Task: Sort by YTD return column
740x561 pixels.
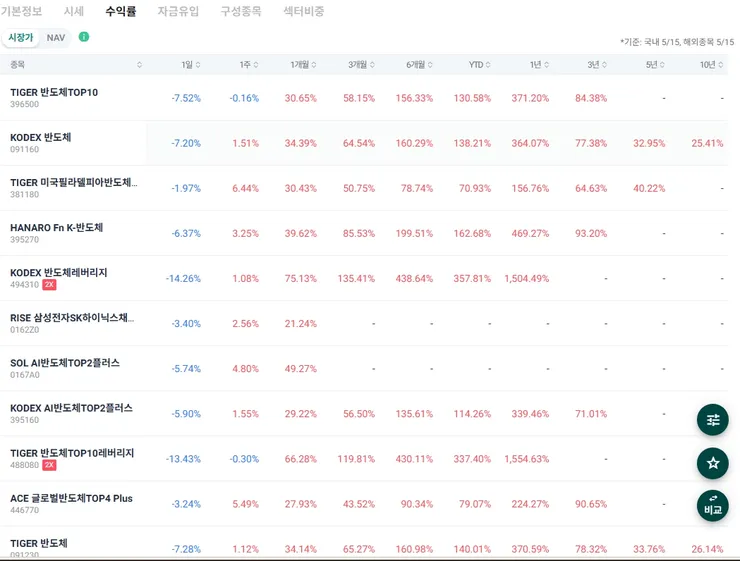Action: coord(479,65)
